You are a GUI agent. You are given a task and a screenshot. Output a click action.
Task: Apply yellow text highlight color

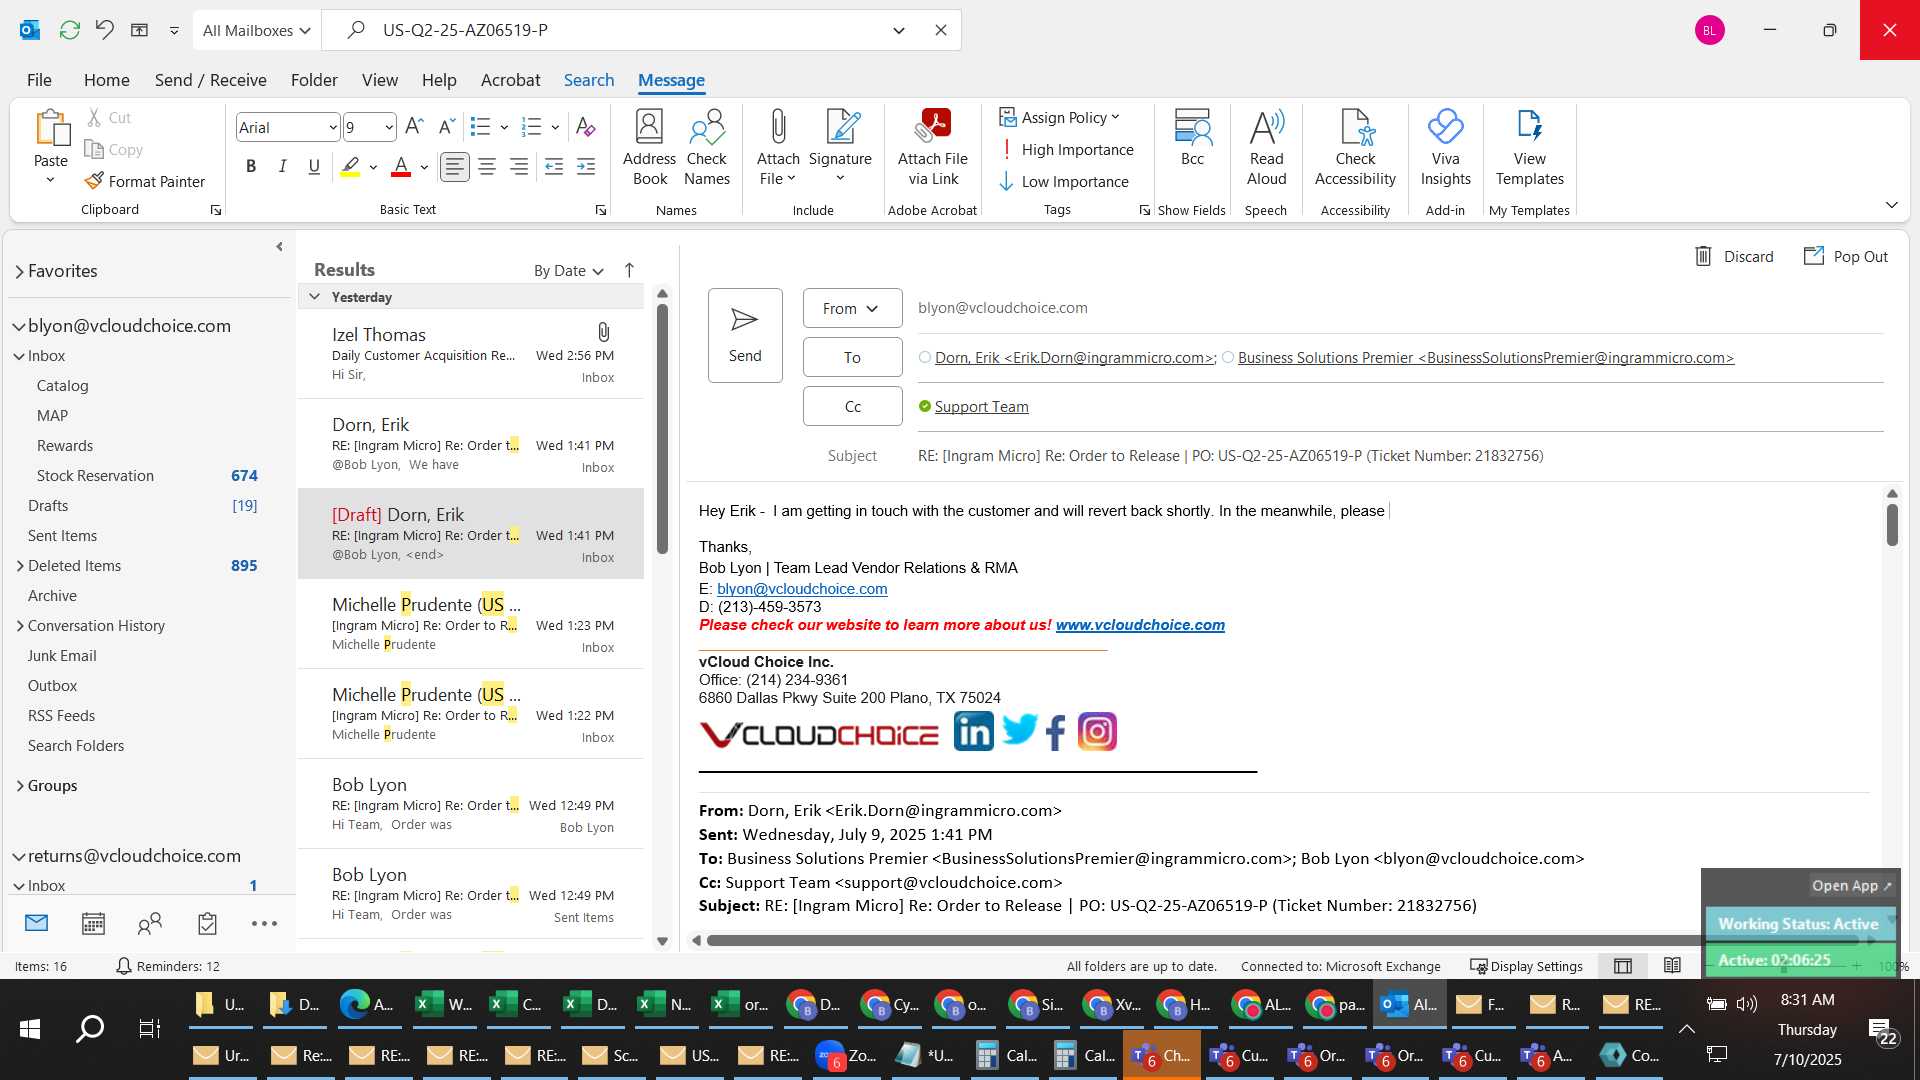350,166
